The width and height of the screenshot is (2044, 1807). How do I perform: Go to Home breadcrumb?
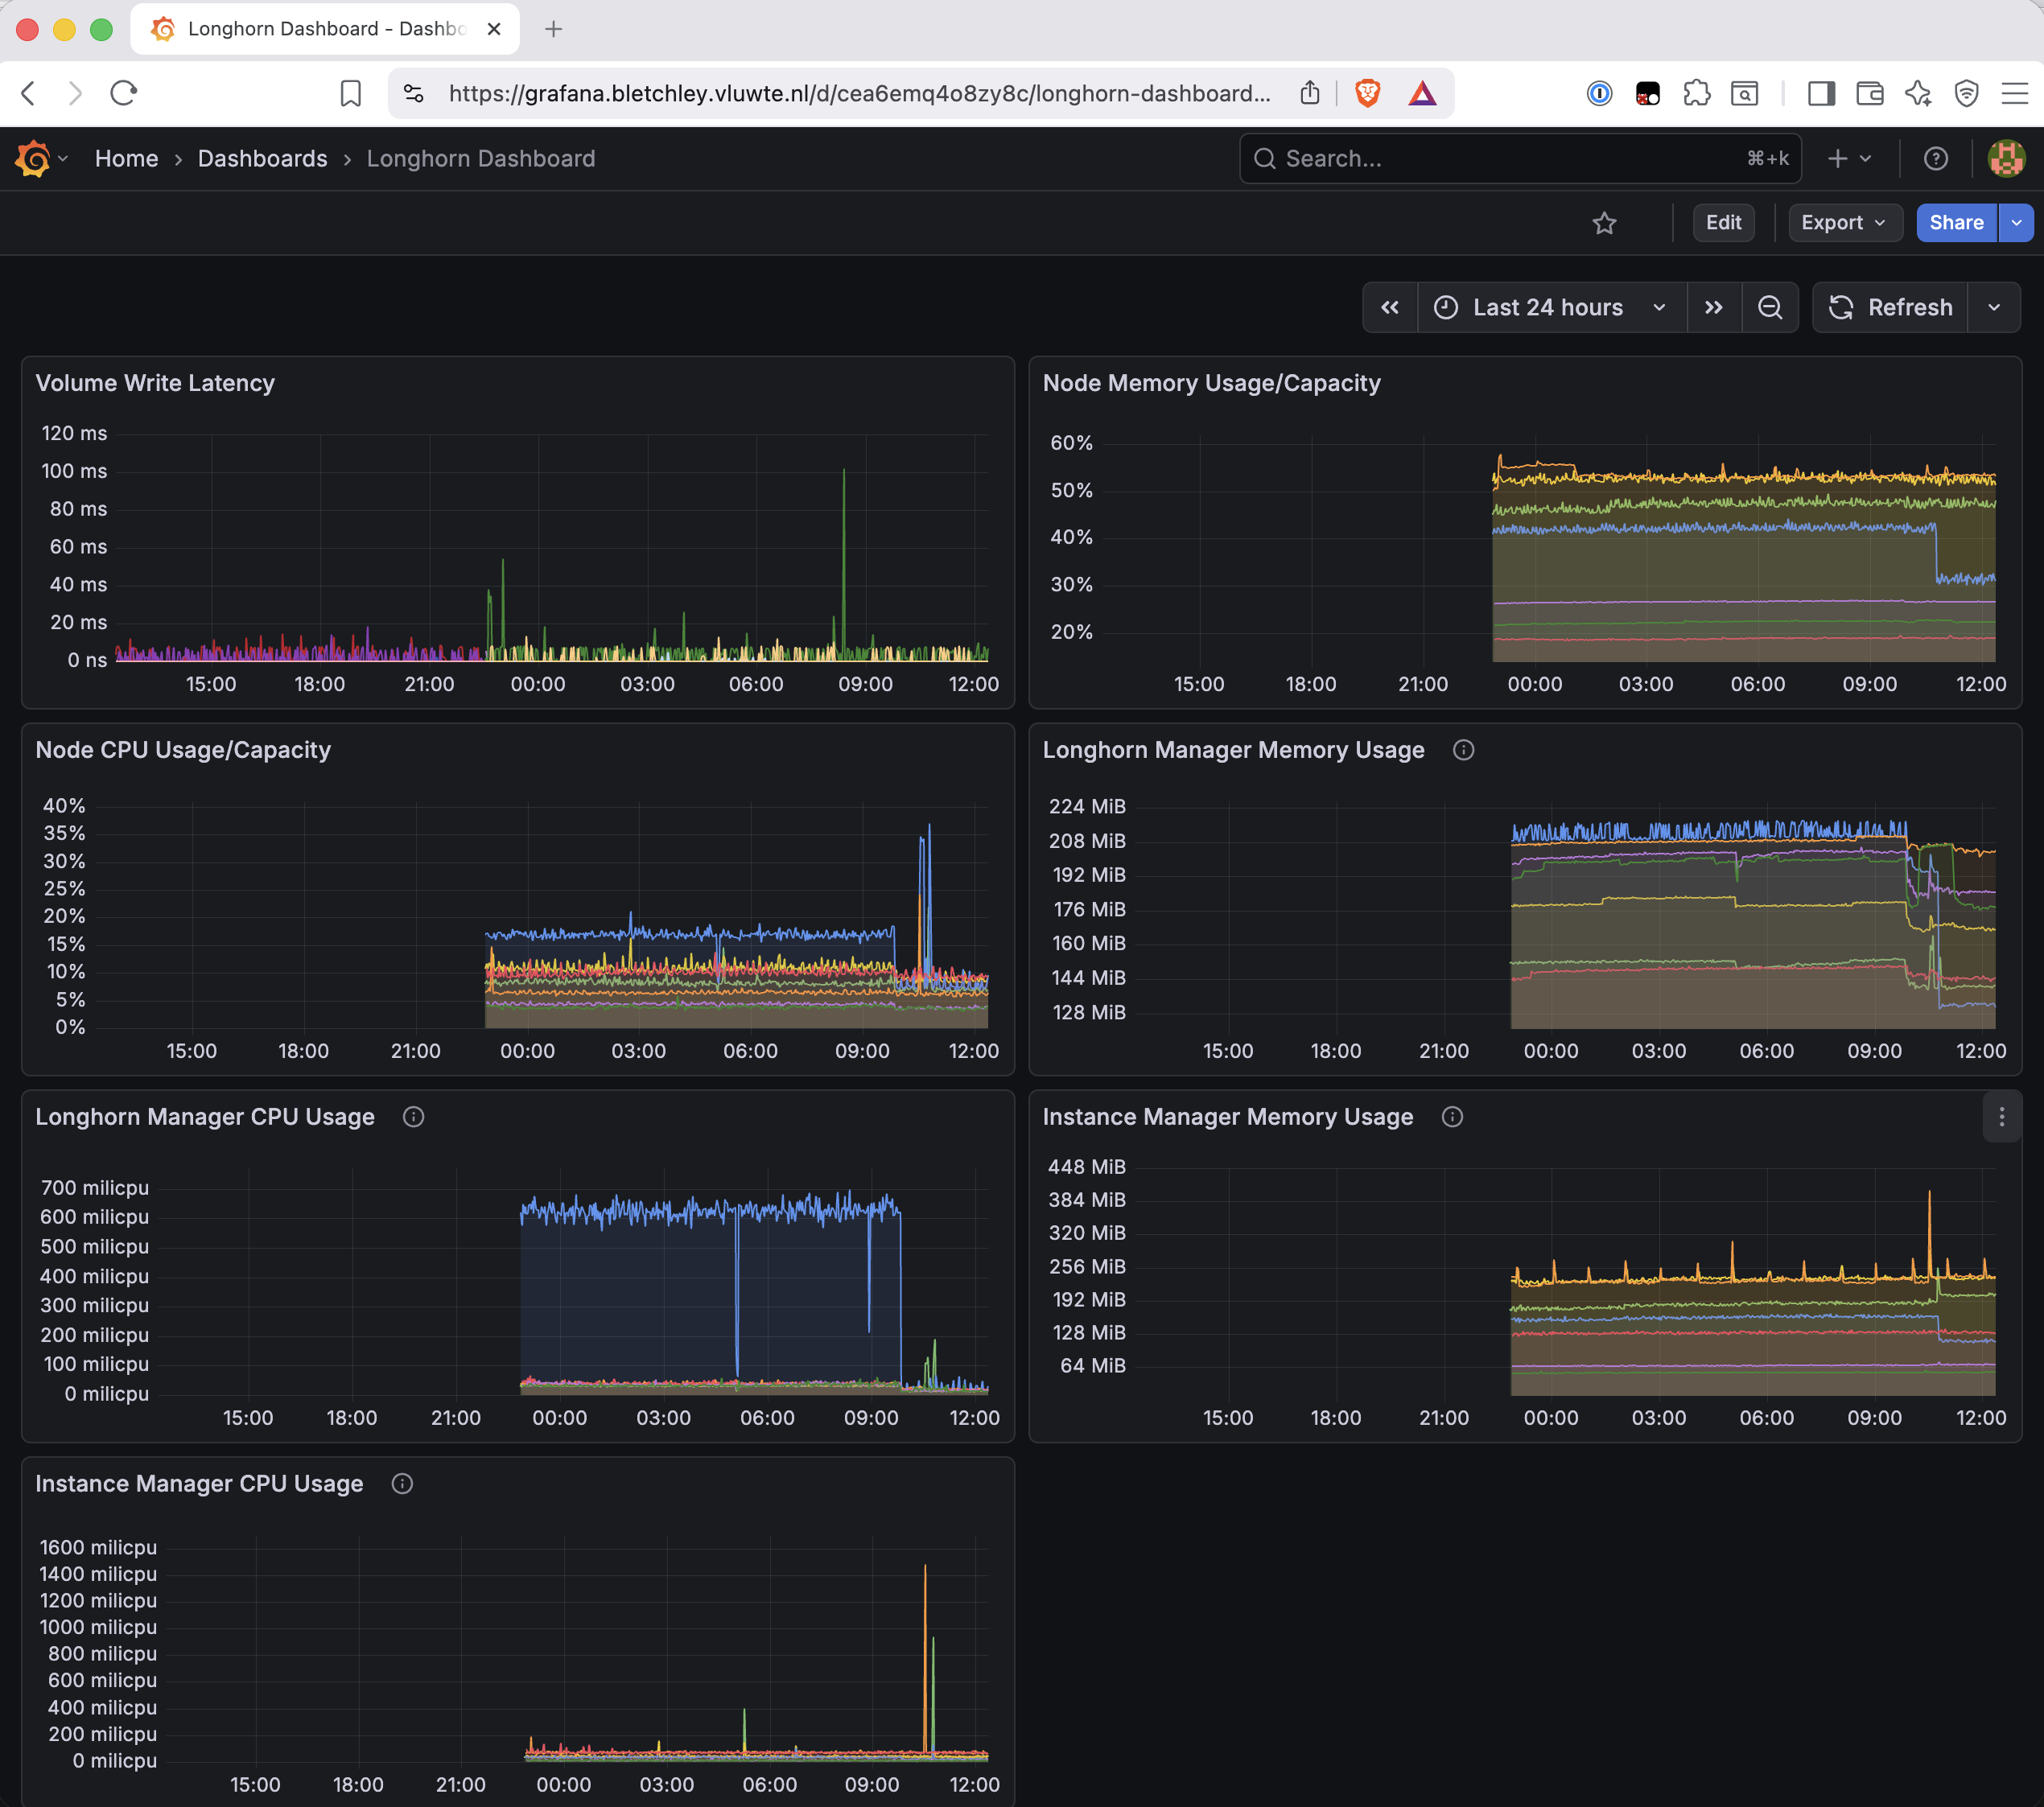point(126,158)
